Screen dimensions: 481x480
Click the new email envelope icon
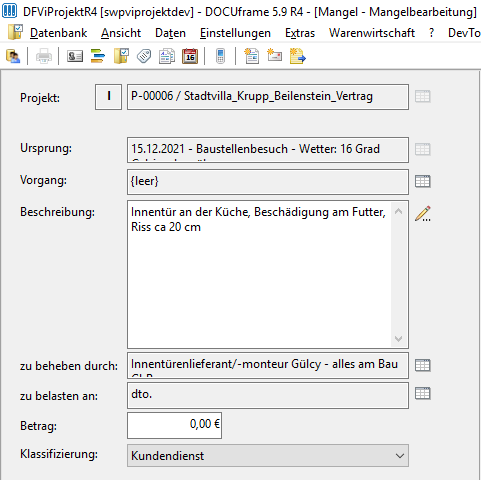274,56
